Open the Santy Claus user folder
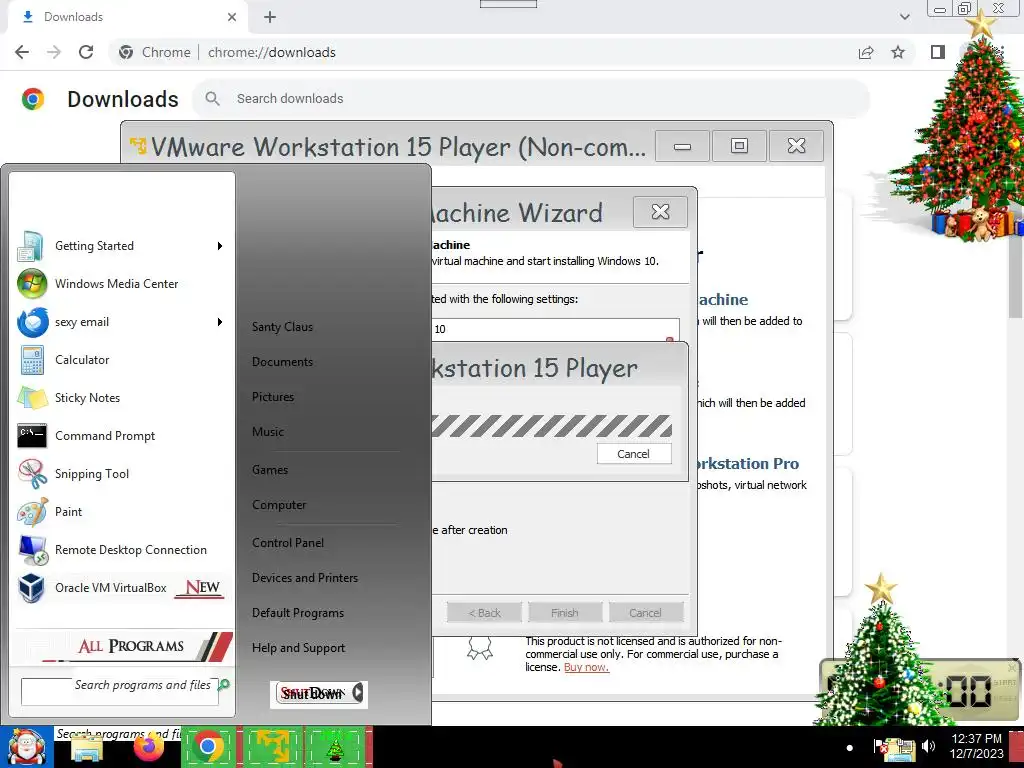This screenshot has height=768, width=1024. pos(282,327)
